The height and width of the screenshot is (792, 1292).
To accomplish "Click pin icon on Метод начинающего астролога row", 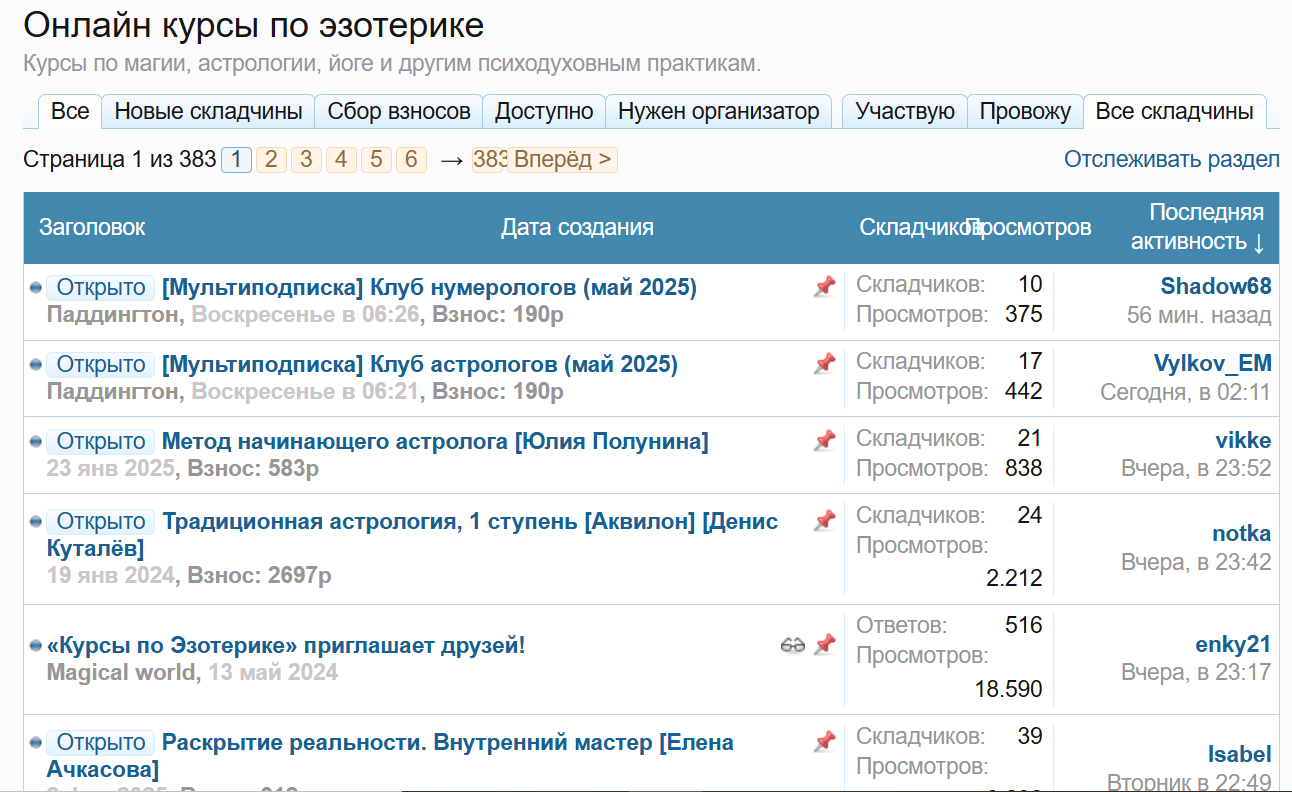I will (x=824, y=440).
